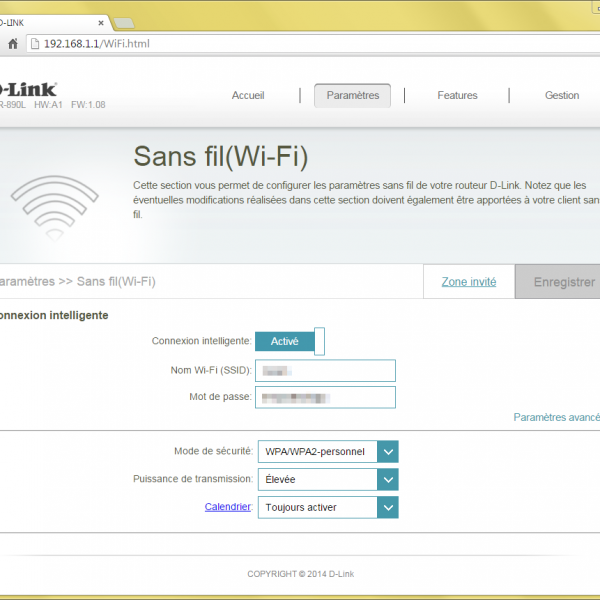Click the D-Link logo
600x600 pixels.
tap(28, 89)
